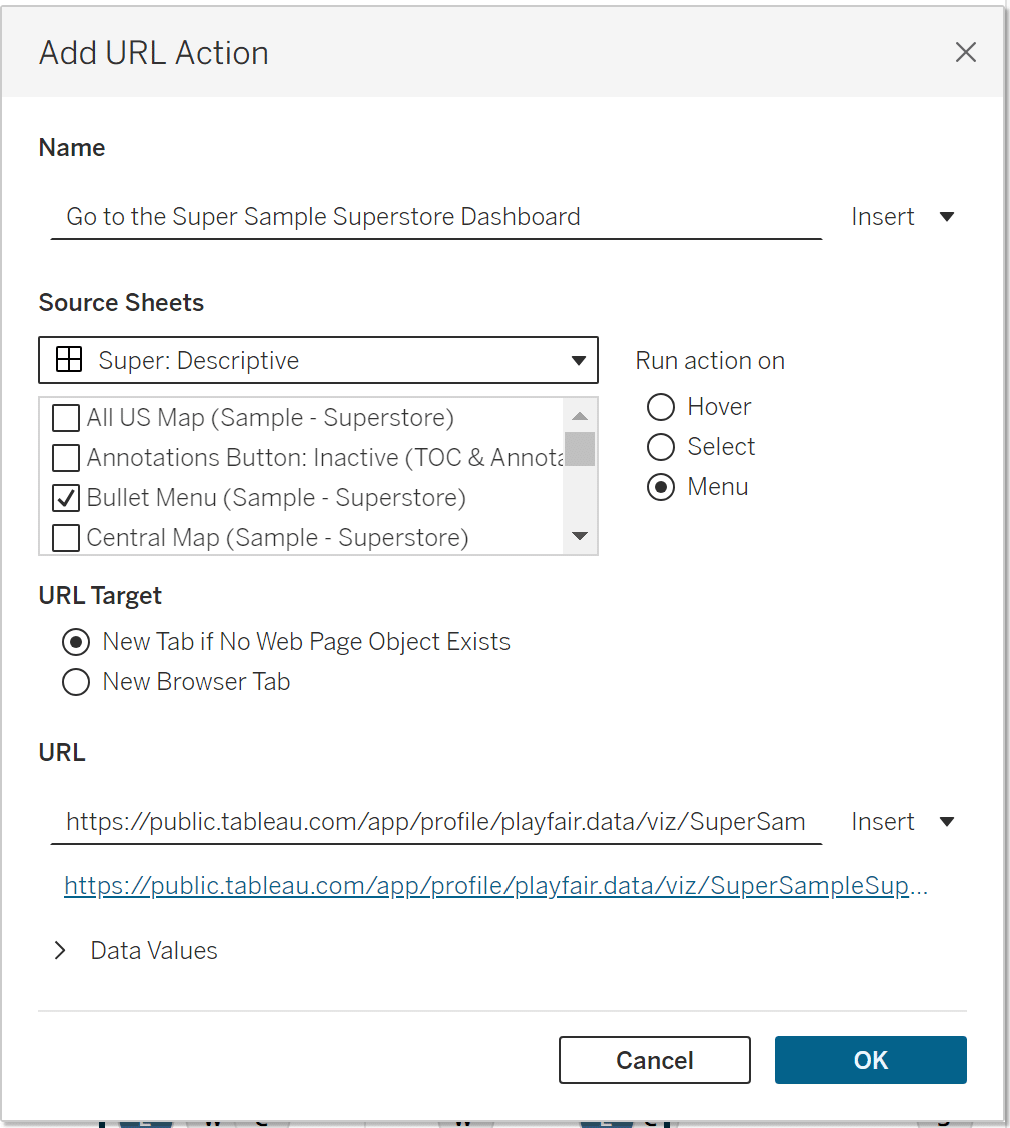Click the sheets list scrollbar thumb
Viewport: 1010px width, 1128px height.
(x=580, y=449)
